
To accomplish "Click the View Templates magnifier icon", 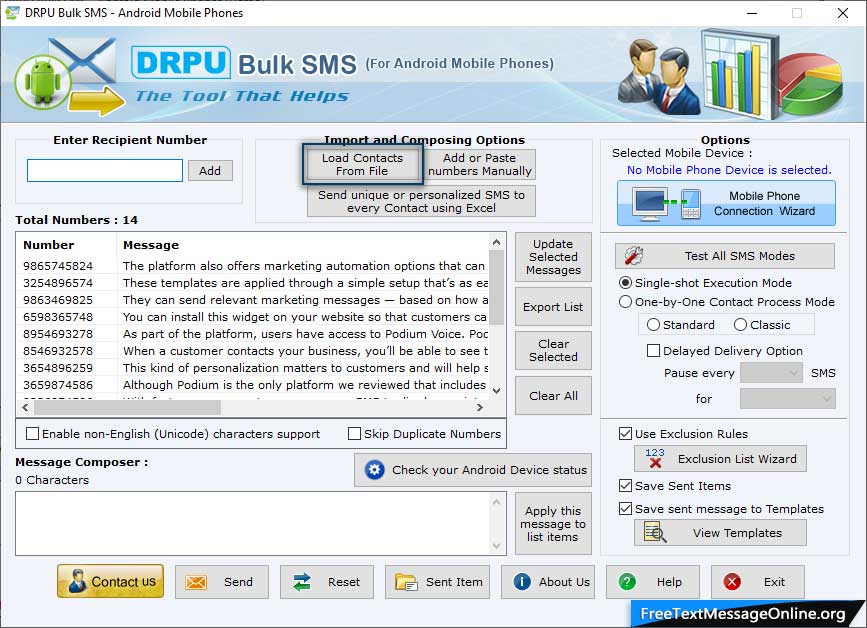I will [x=655, y=532].
